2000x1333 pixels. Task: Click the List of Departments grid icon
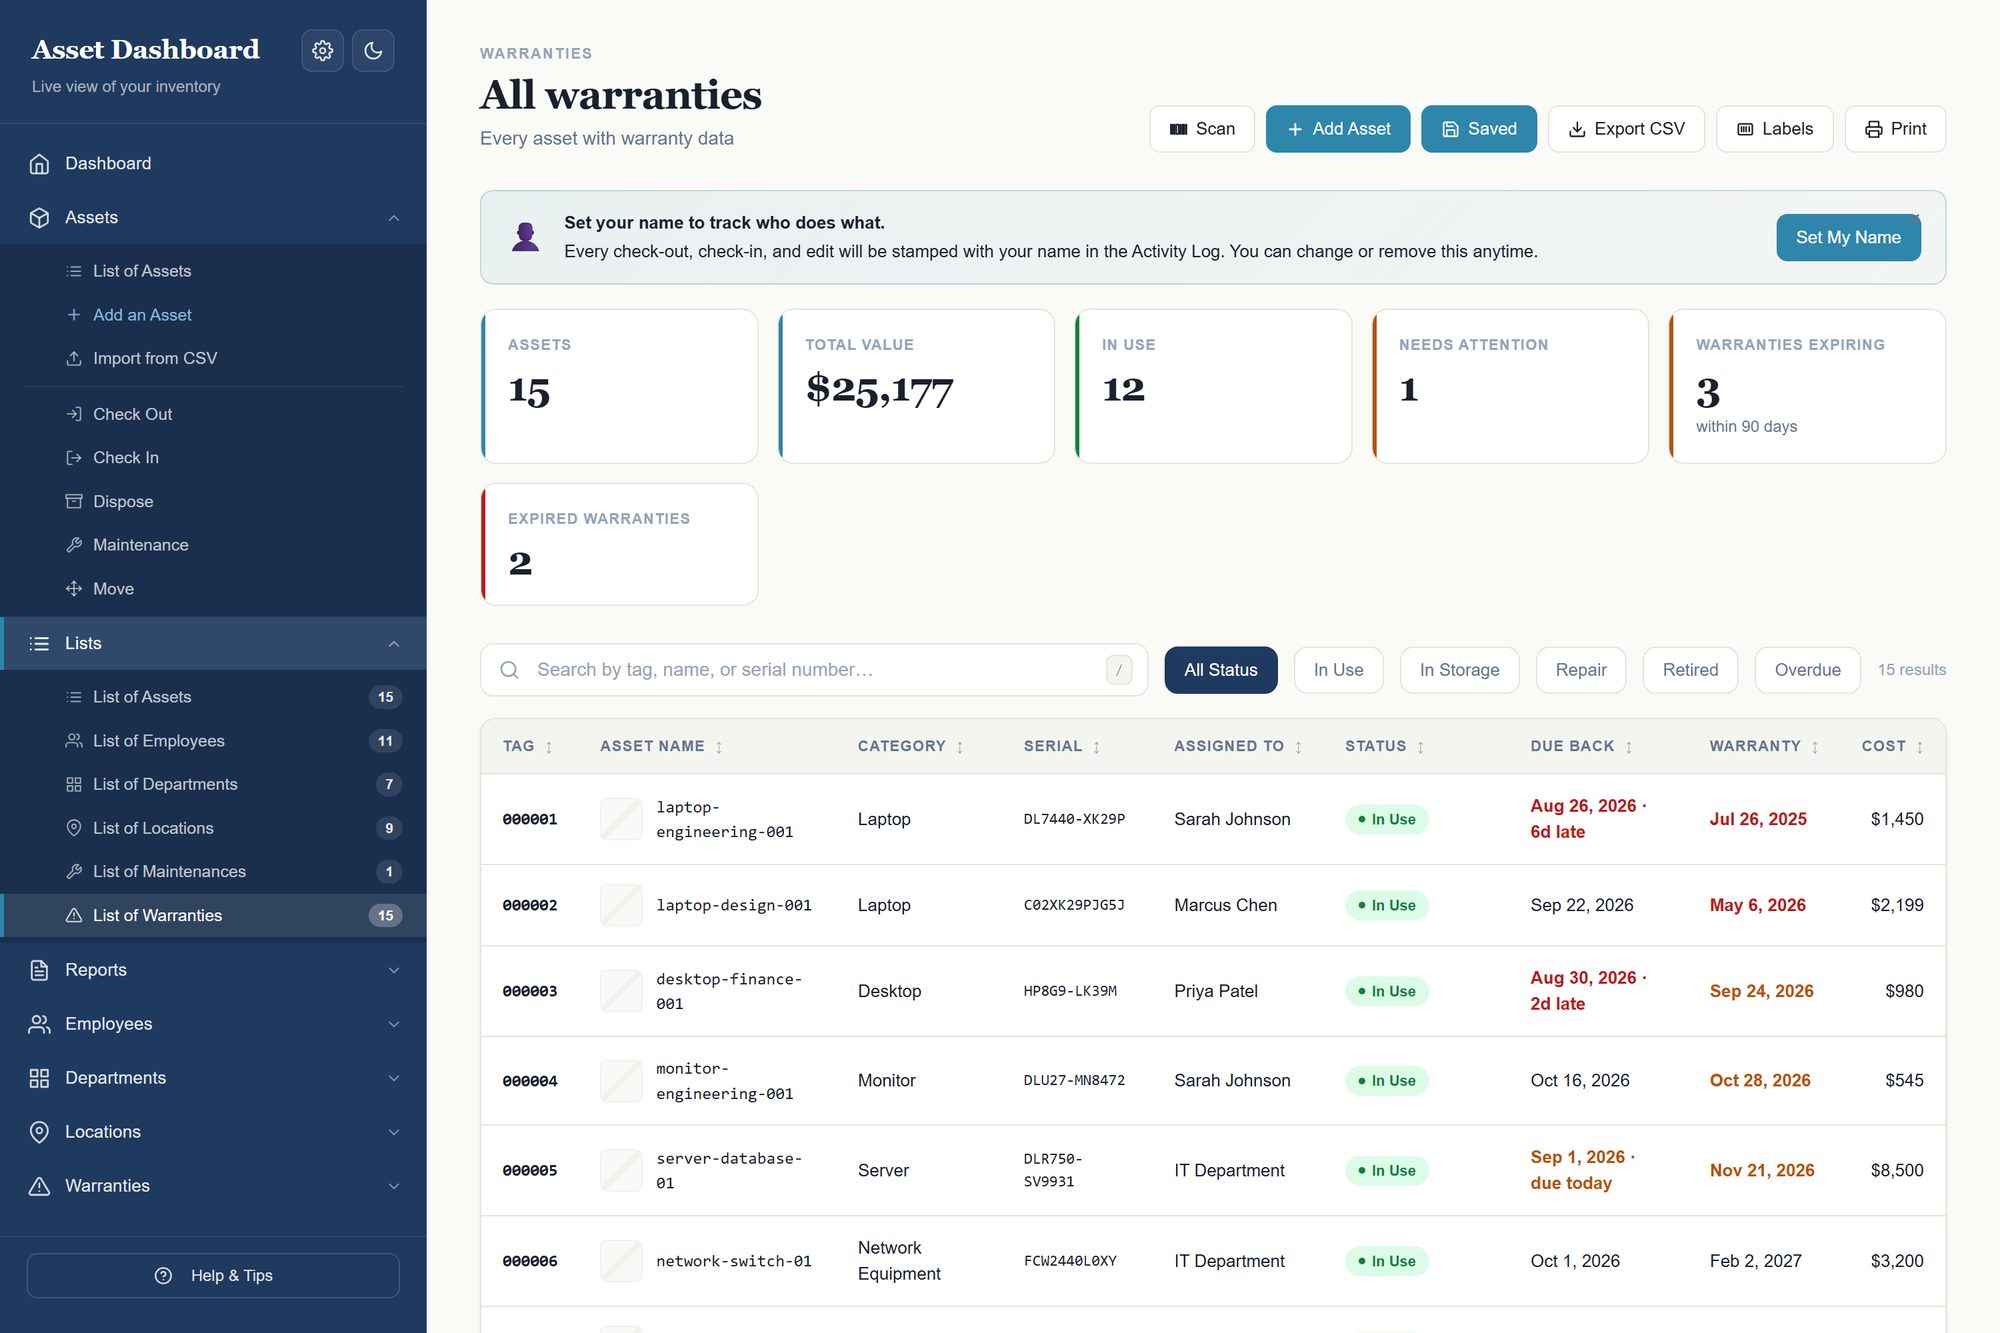click(74, 785)
